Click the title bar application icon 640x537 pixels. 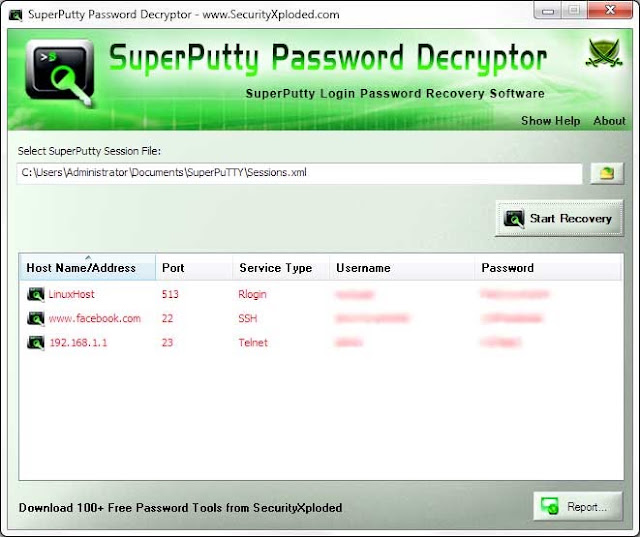(x=16, y=15)
